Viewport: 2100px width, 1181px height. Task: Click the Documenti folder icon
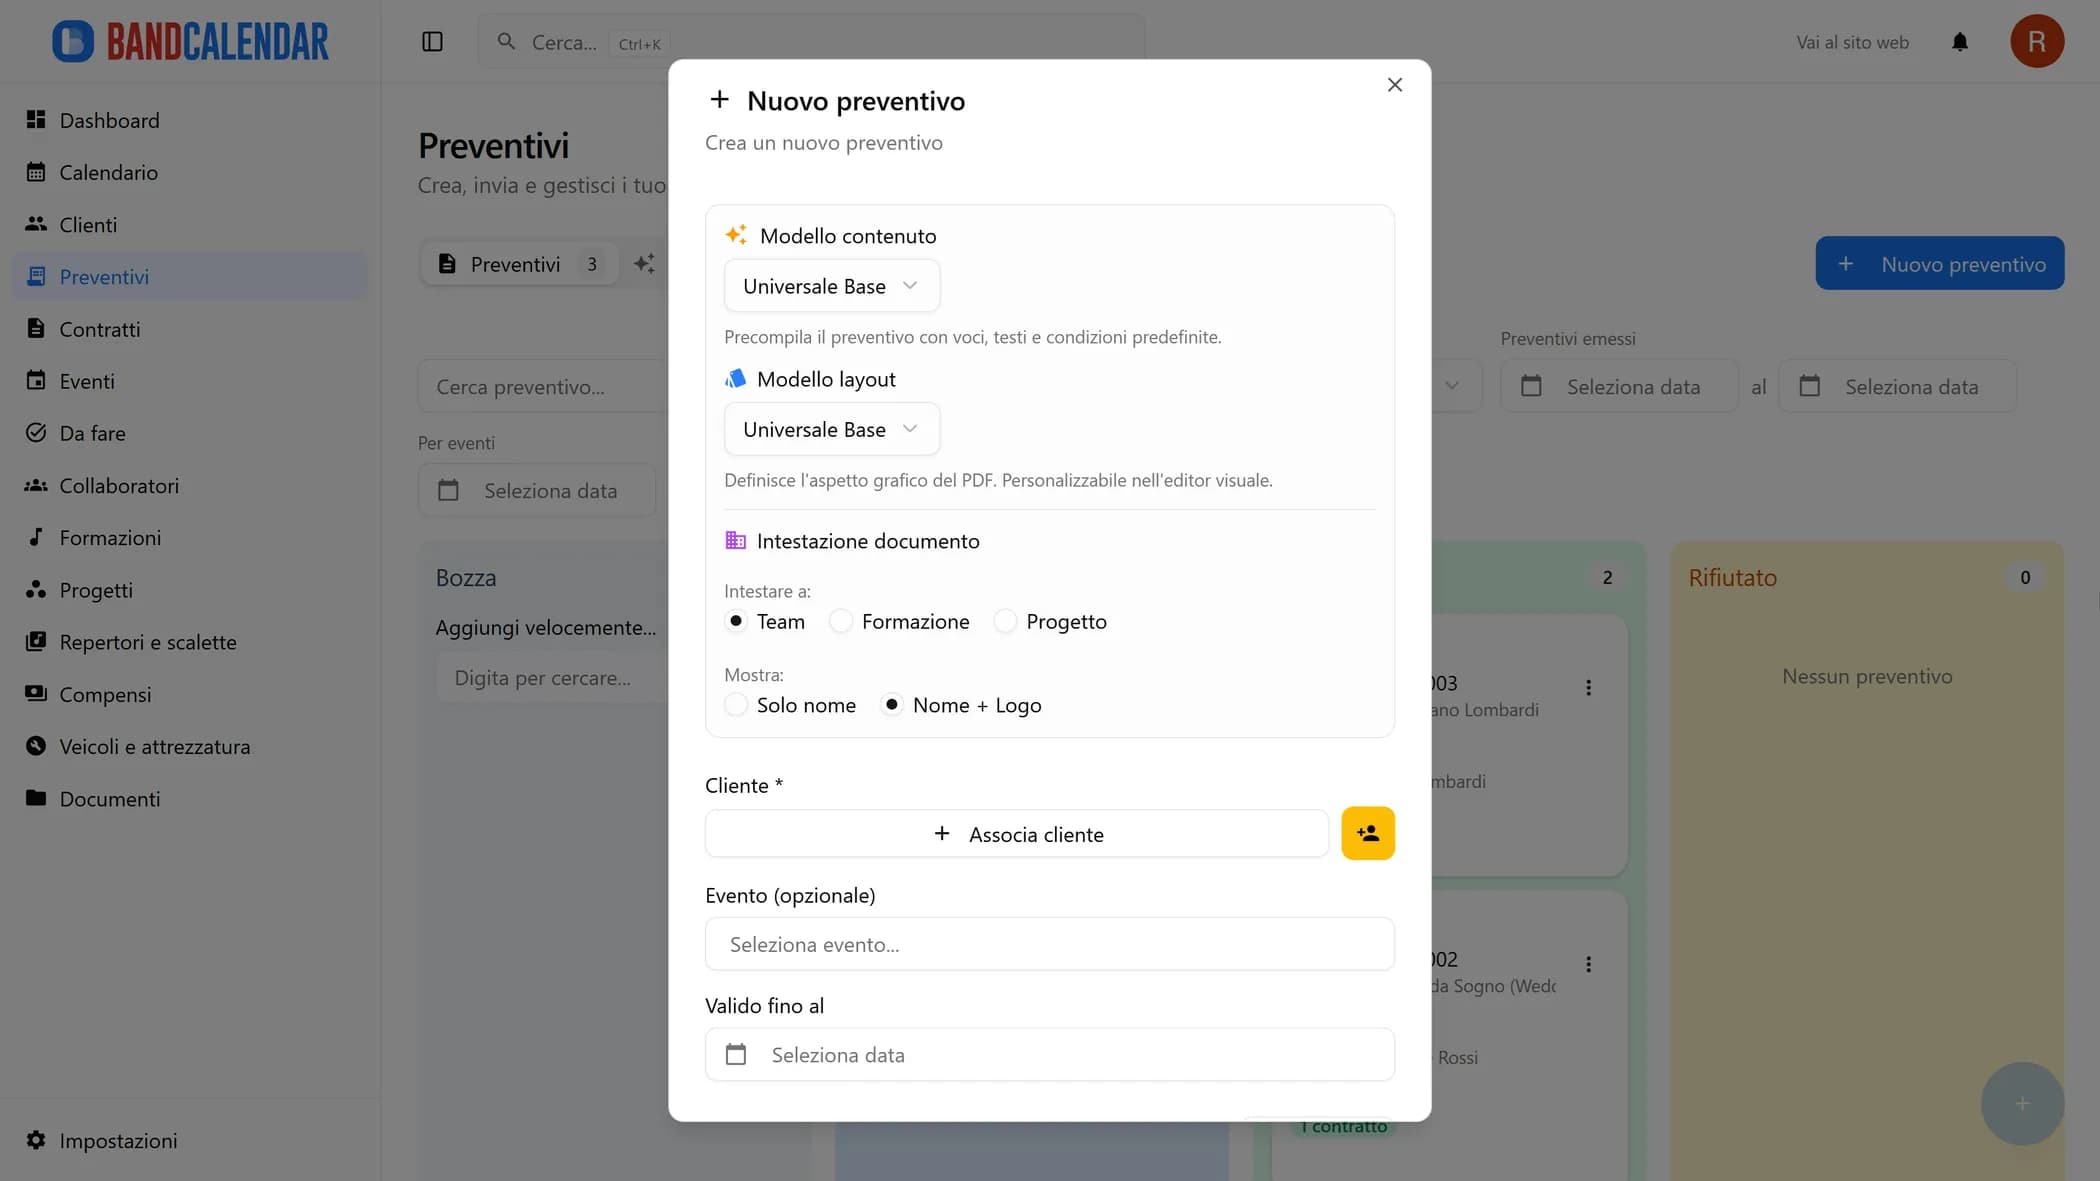[x=36, y=798]
